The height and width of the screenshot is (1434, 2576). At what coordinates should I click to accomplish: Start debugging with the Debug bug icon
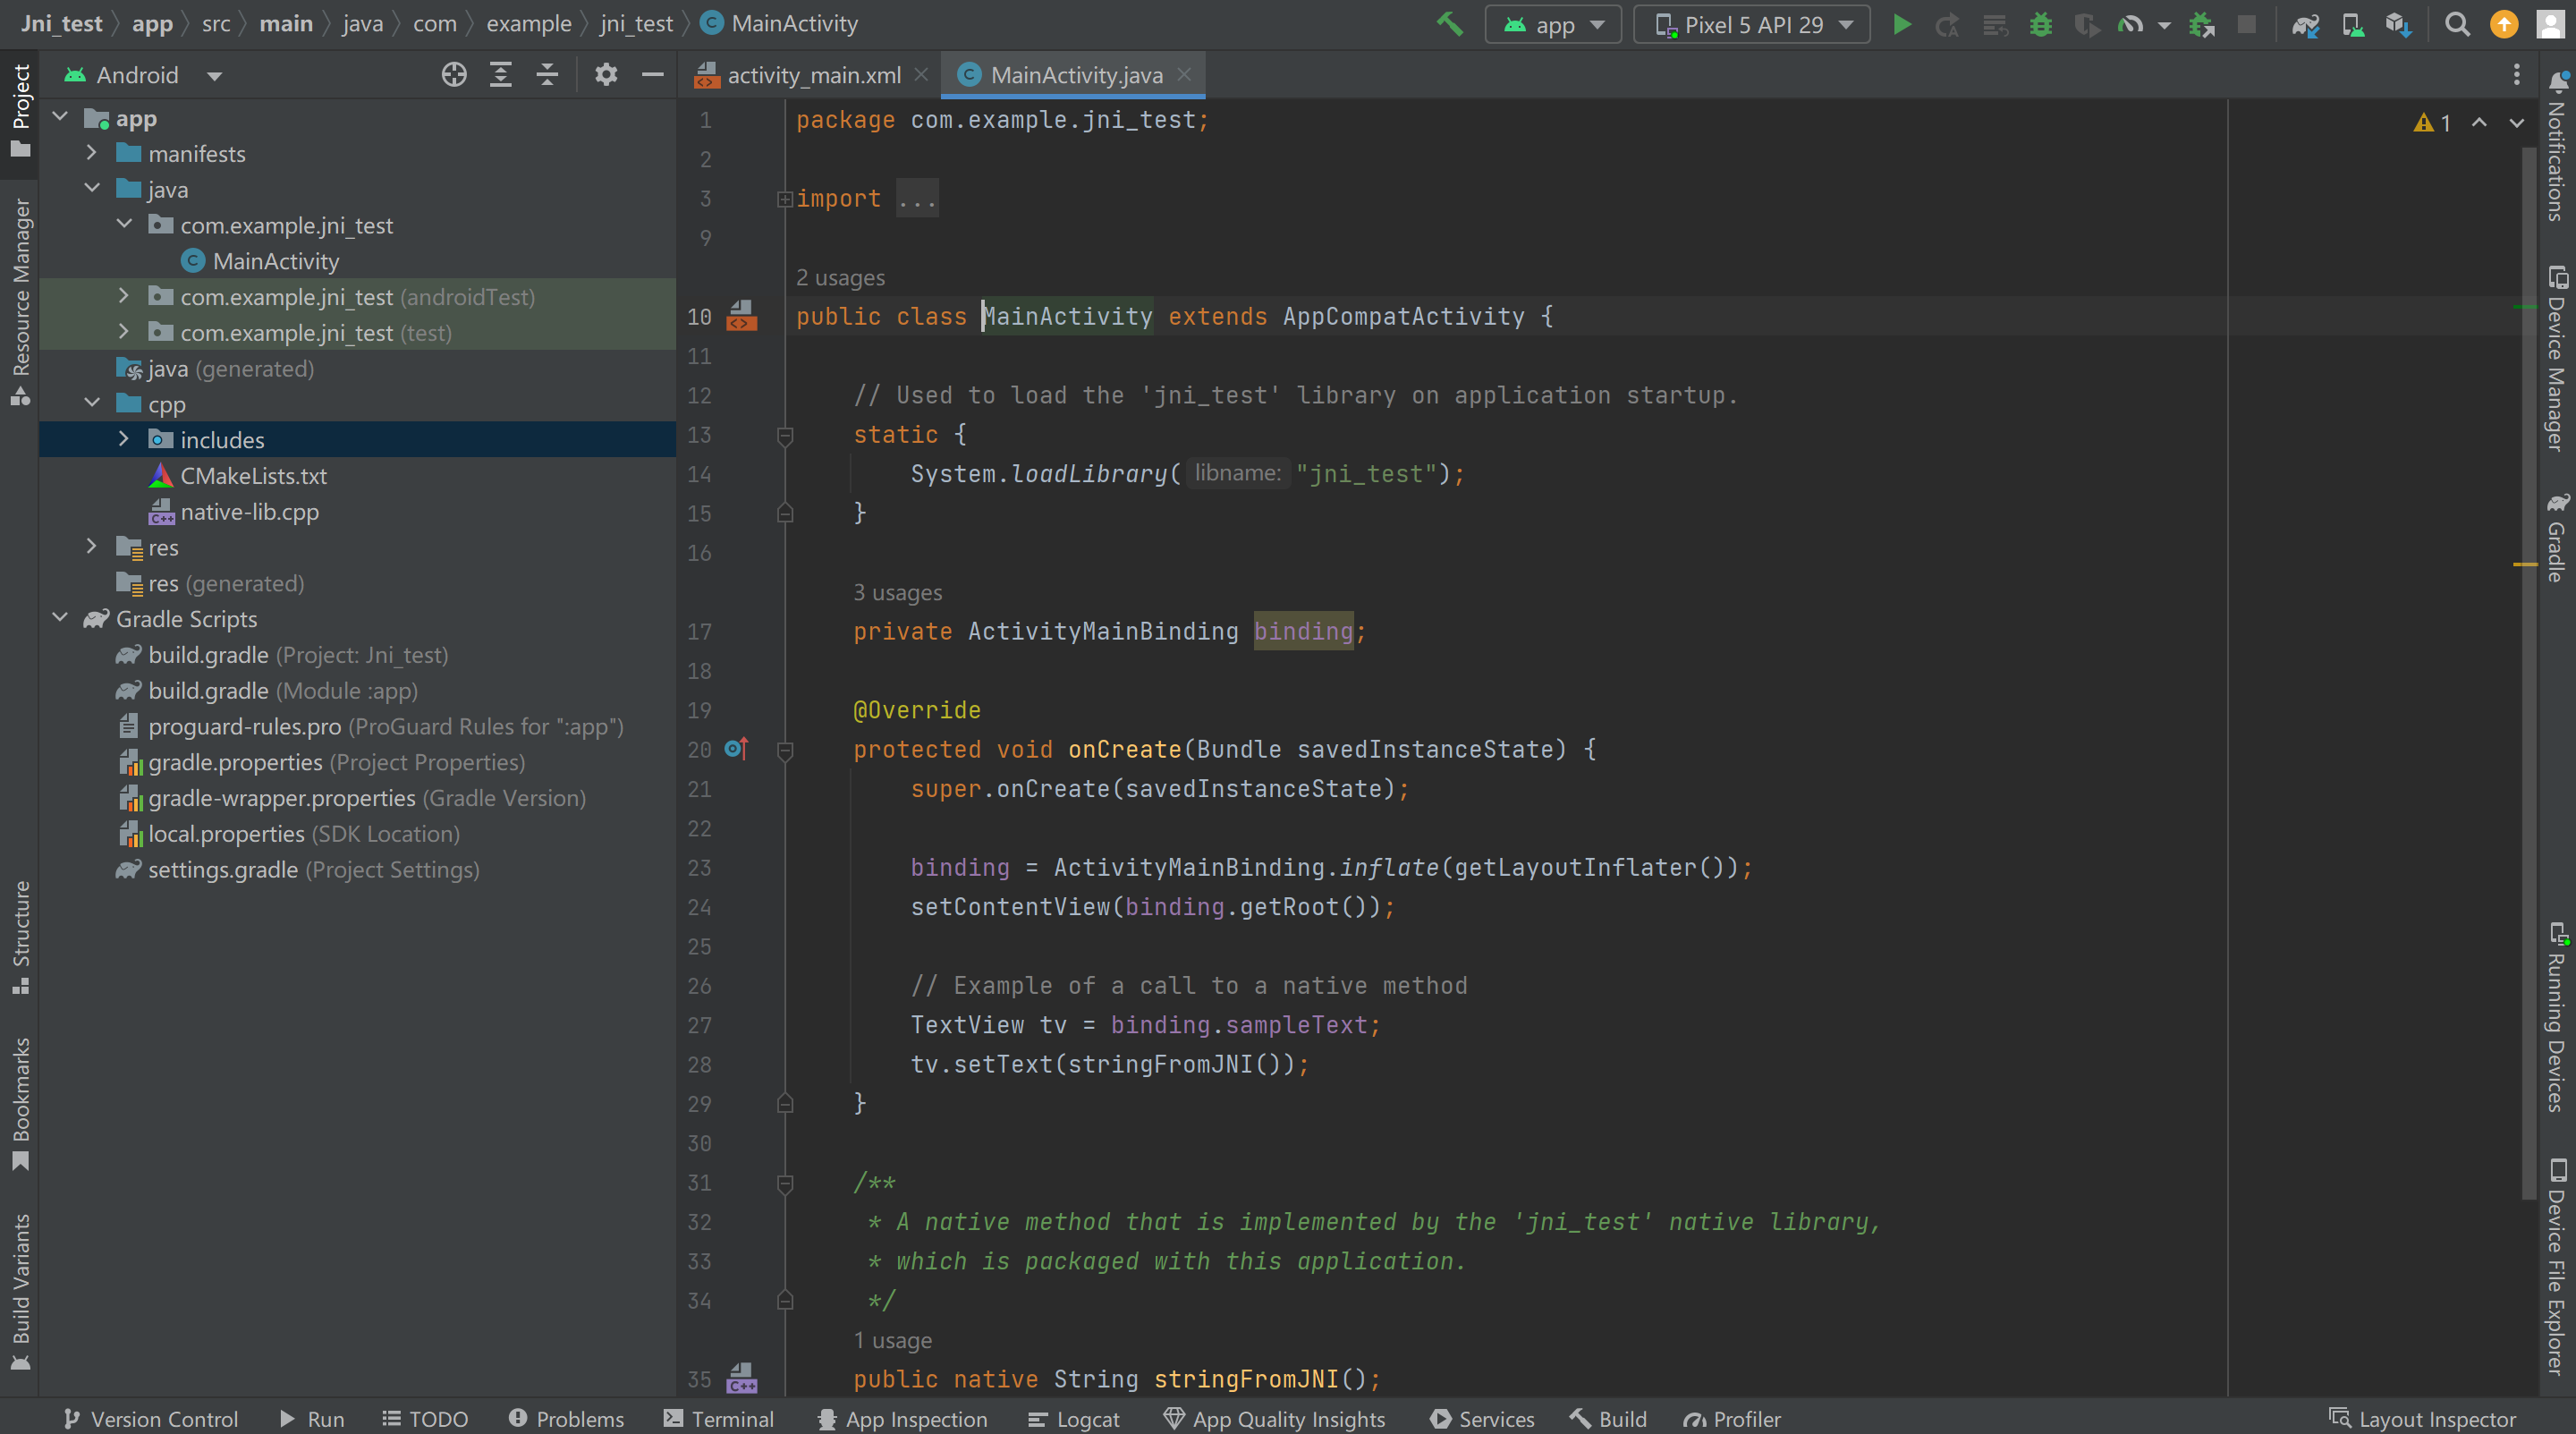point(2040,24)
